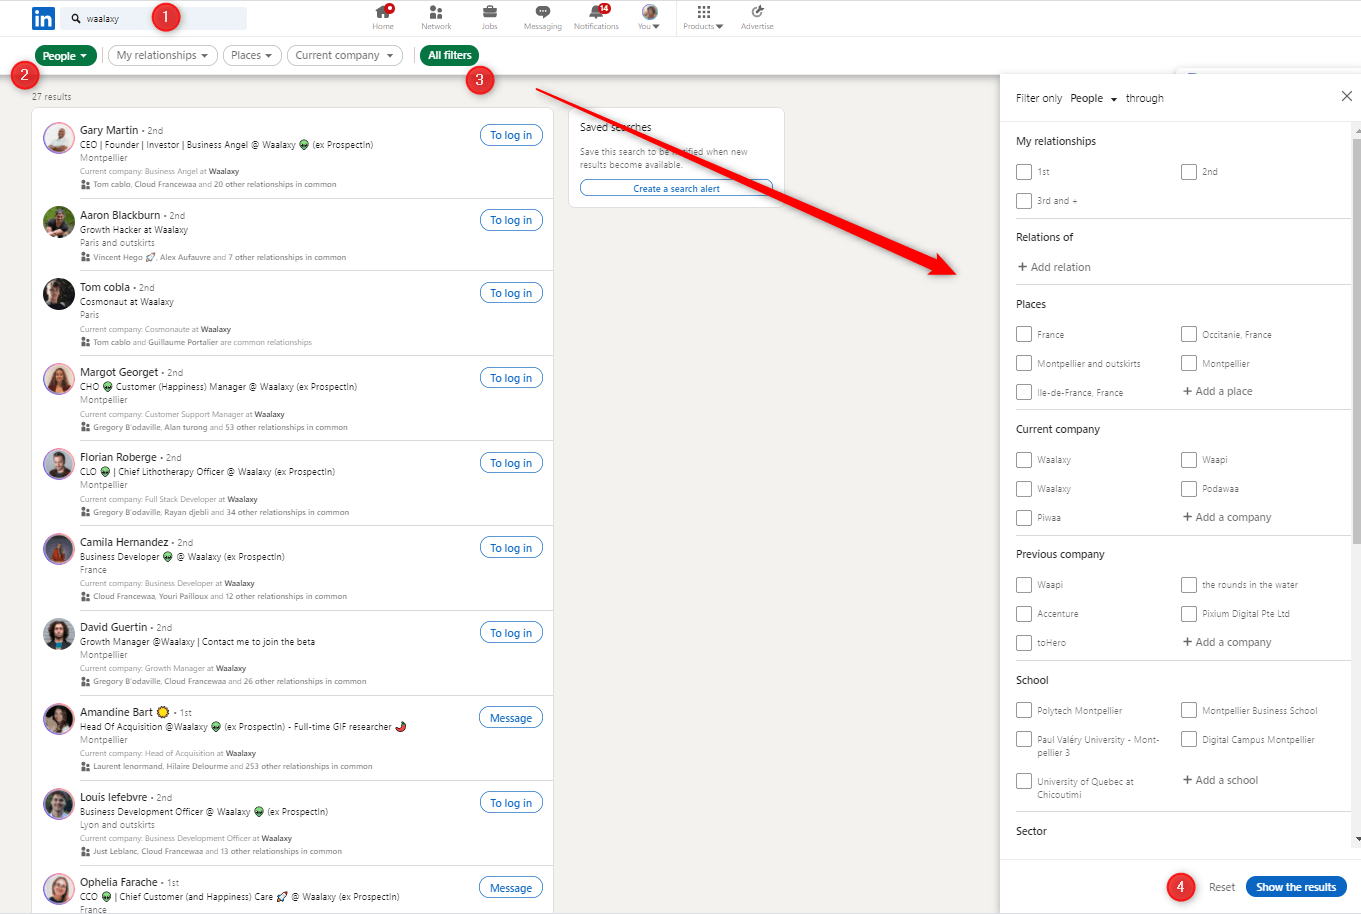Open My relationships filter dropdown
The height and width of the screenshot is (914, 1361).
pos(163,56)
